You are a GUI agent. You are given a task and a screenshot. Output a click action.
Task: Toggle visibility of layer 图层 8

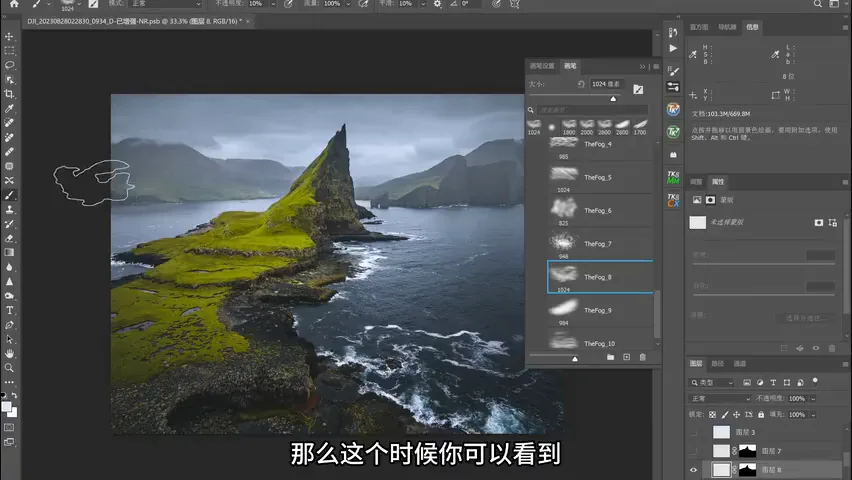(x=693, y=470)
